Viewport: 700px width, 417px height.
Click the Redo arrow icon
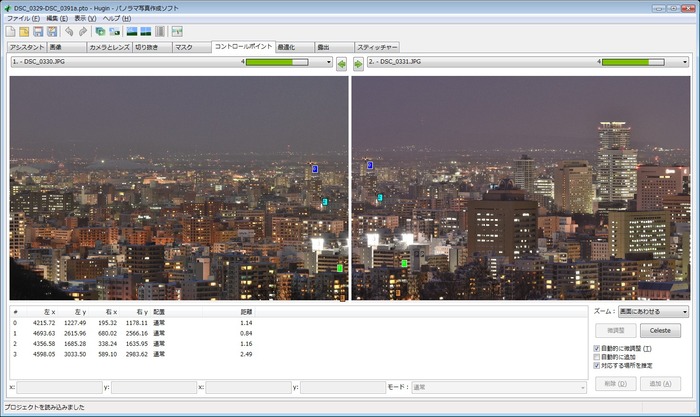pyautogui.click(x=83, y=31)
